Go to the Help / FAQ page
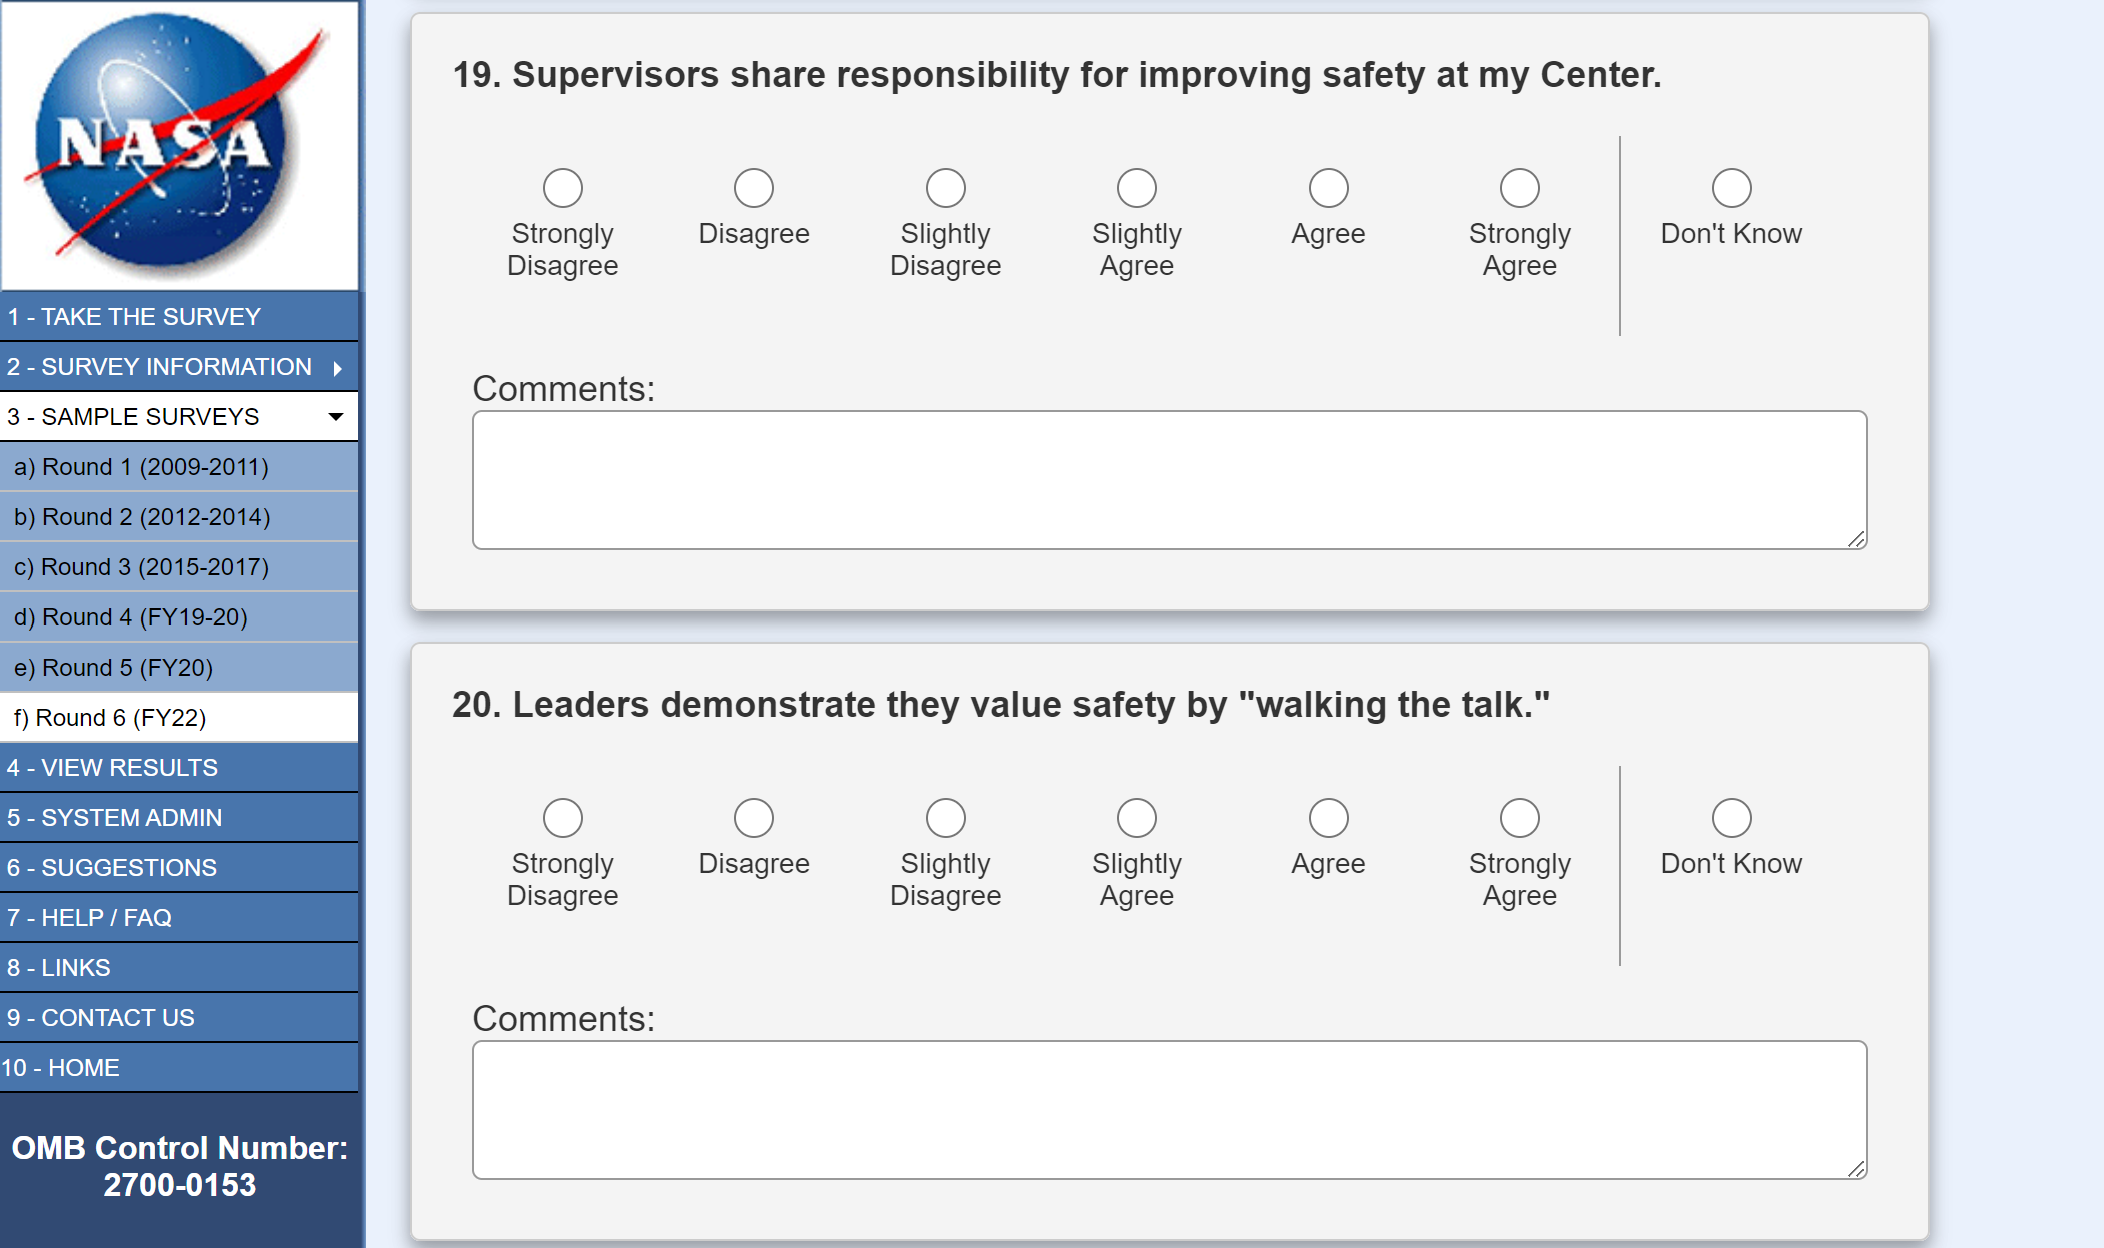The height and width of the screenshot is (1248, 2104). (90, 918)
